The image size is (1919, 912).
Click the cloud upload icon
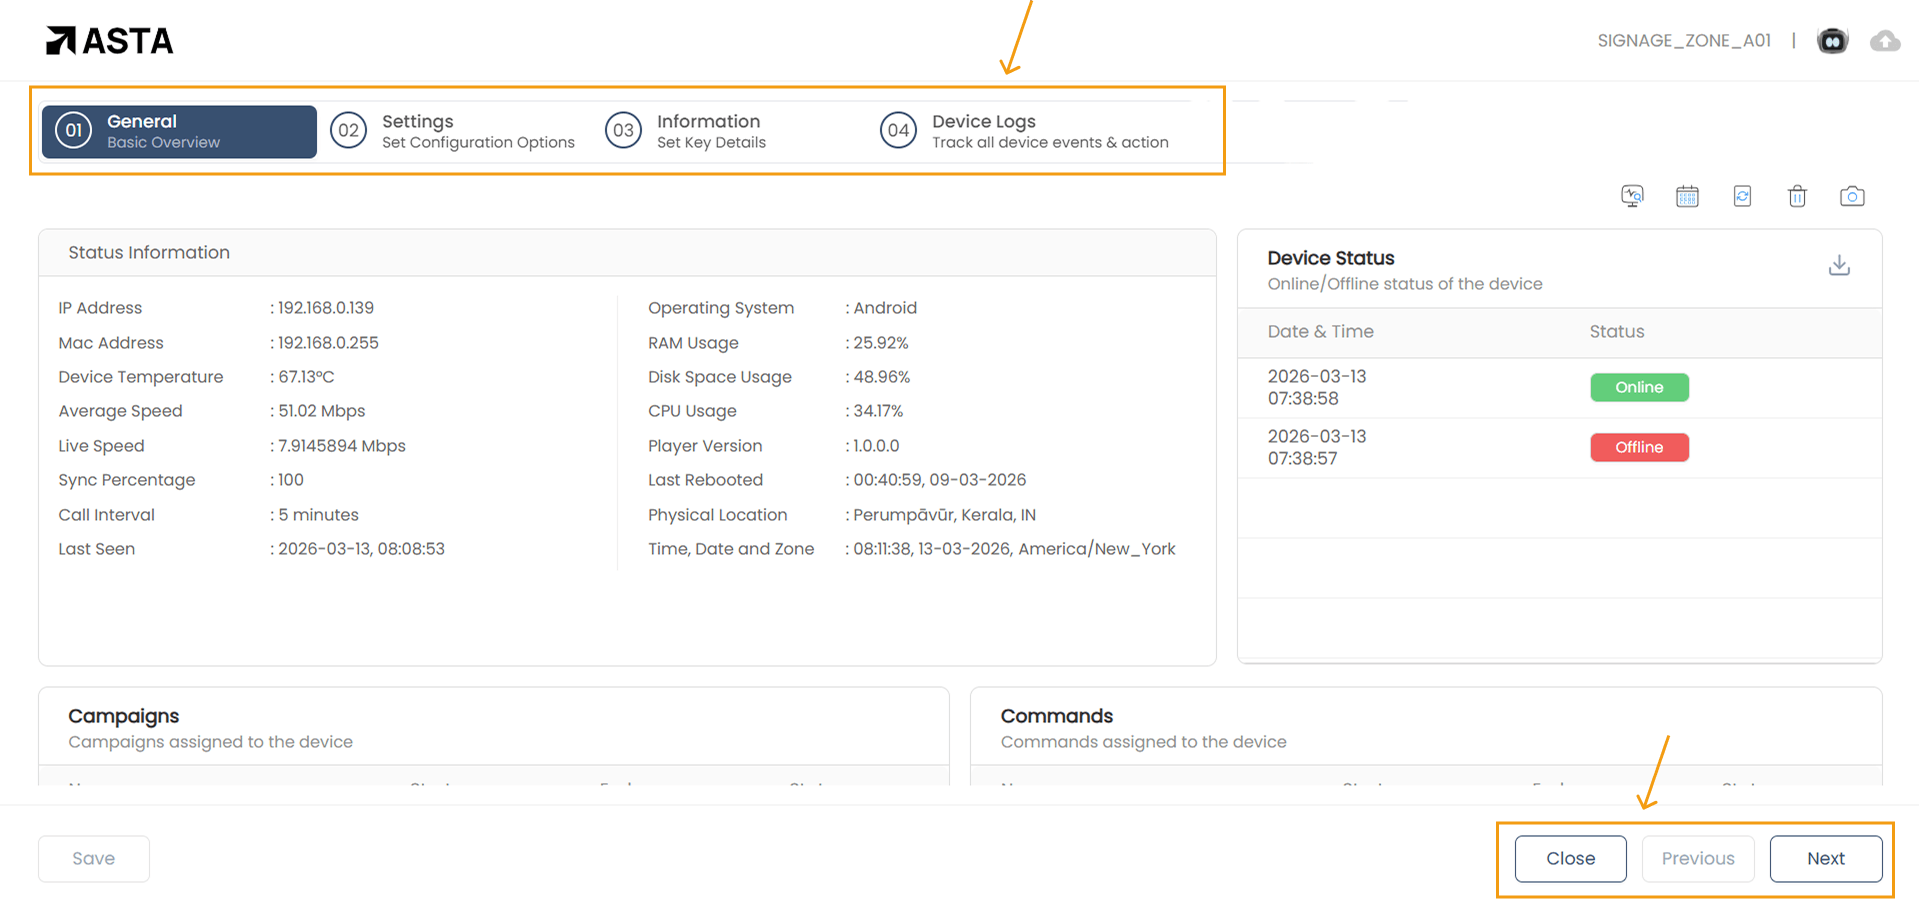pyautogui.click(x=1885, y=41)
